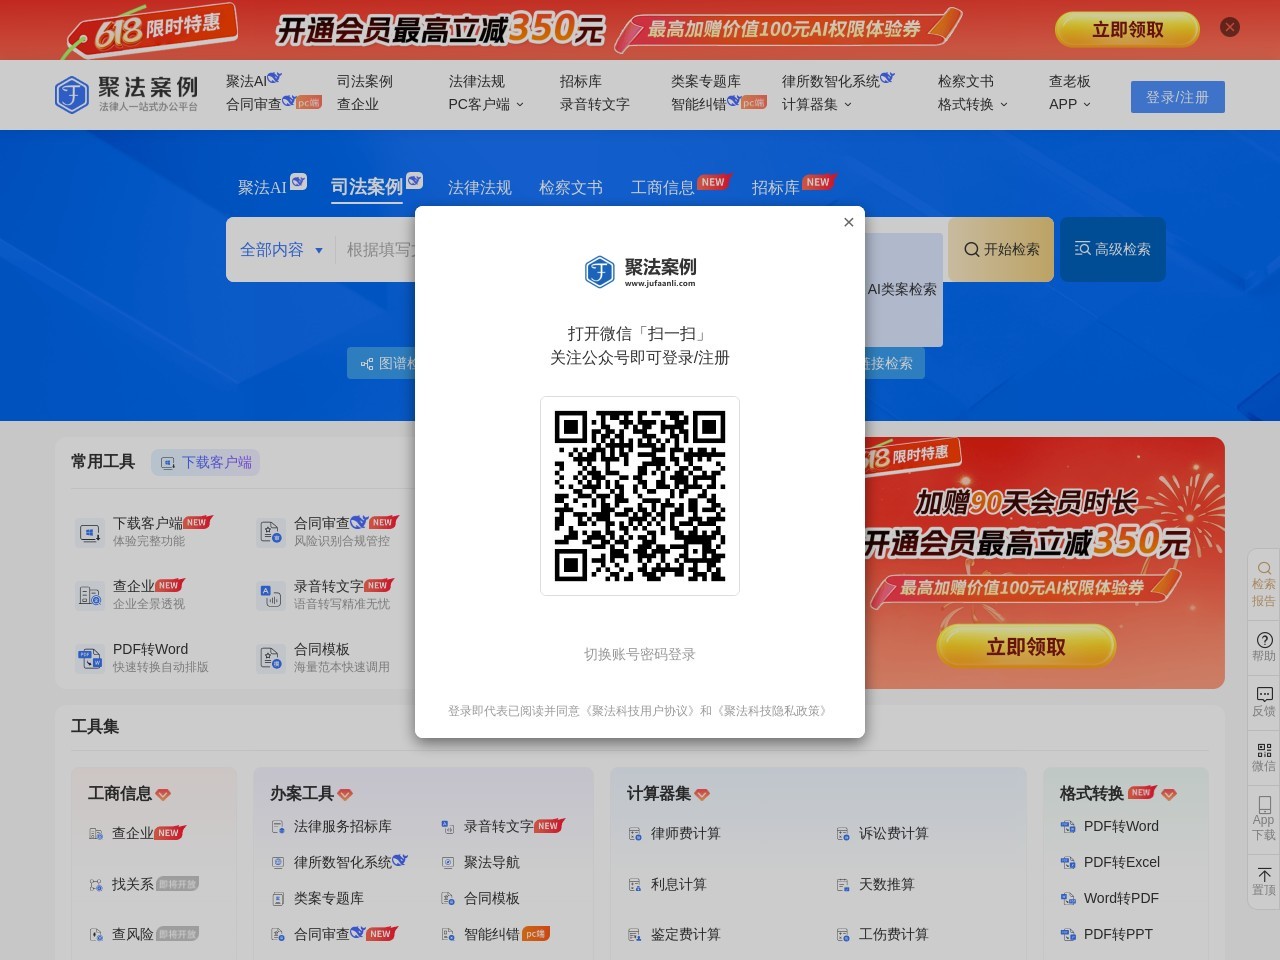This screenshot has width=1280, height=960.
Task: Click the PDF转PPT conversion icon
Action: click(x=1068, y=935)
